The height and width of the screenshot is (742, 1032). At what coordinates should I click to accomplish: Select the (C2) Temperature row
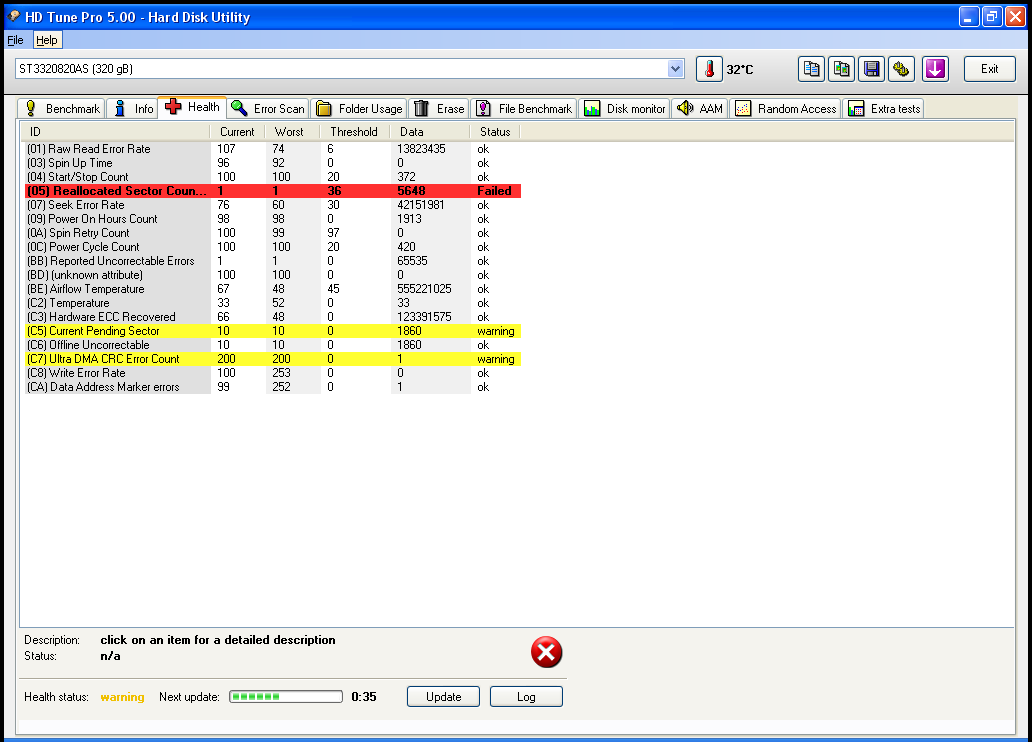[273, 303]
